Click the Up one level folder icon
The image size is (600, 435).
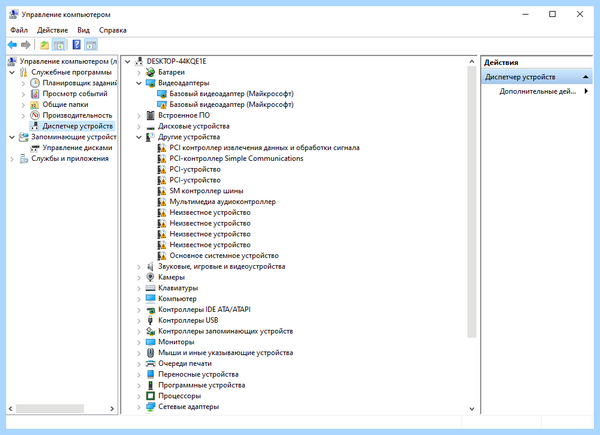tap(44, 45)
